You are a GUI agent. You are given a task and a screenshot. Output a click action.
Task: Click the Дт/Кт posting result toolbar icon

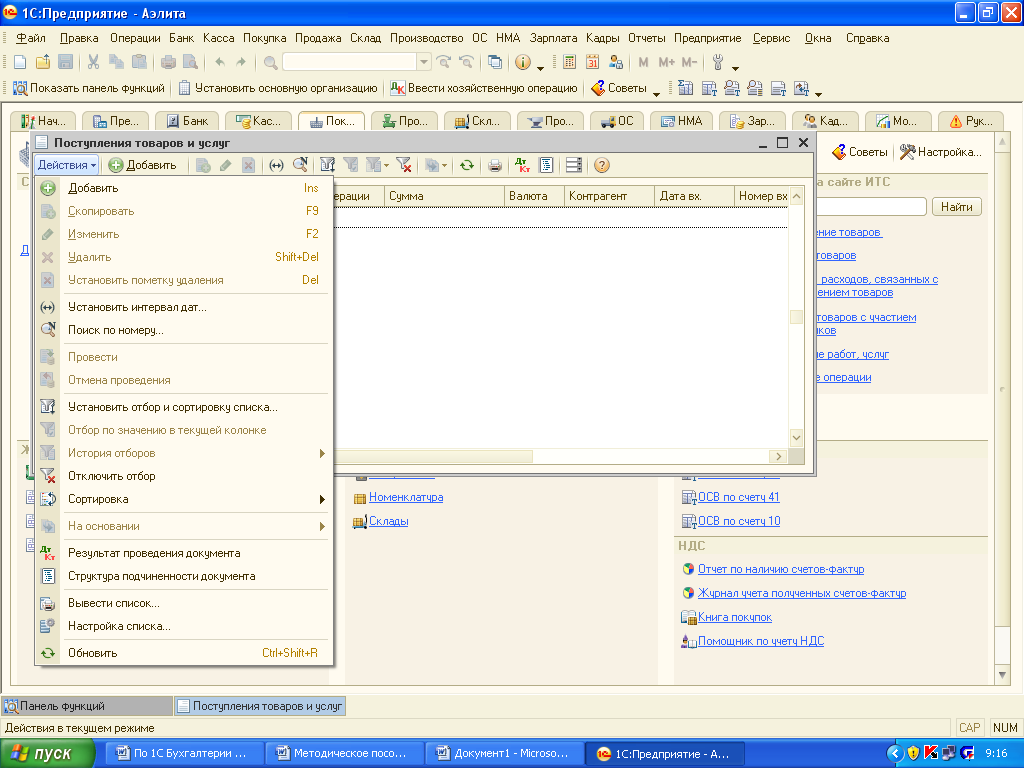522,165
